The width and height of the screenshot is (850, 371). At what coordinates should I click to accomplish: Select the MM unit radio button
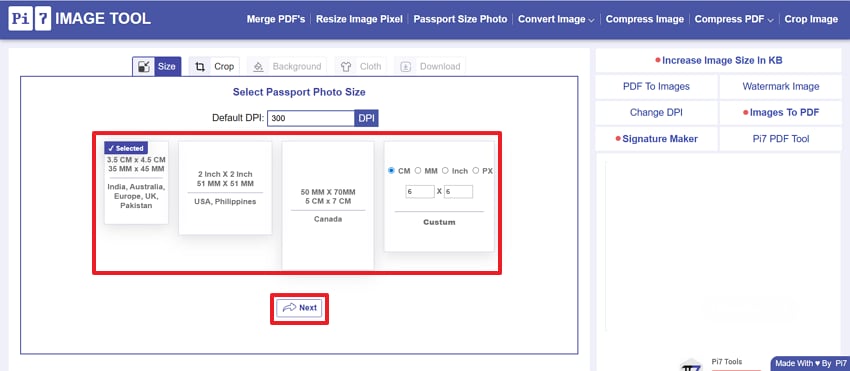tap(418, 170)
